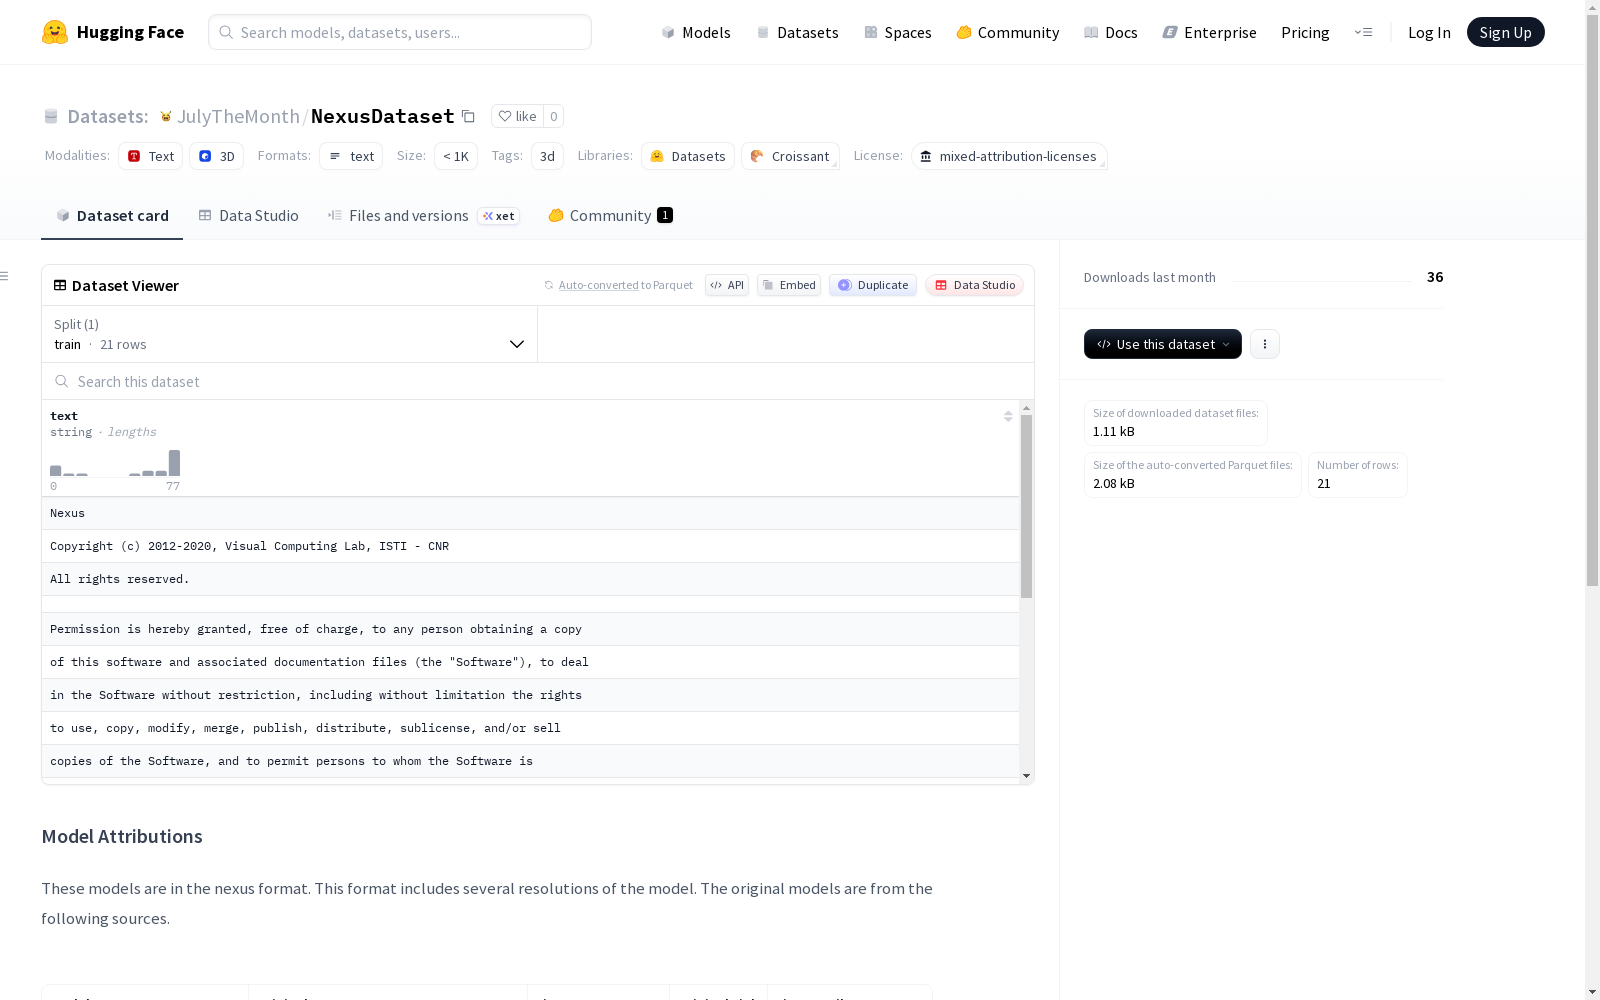Click the search magnifier icon in top bar
1600x1000 pixels.
tap(227, 32)
